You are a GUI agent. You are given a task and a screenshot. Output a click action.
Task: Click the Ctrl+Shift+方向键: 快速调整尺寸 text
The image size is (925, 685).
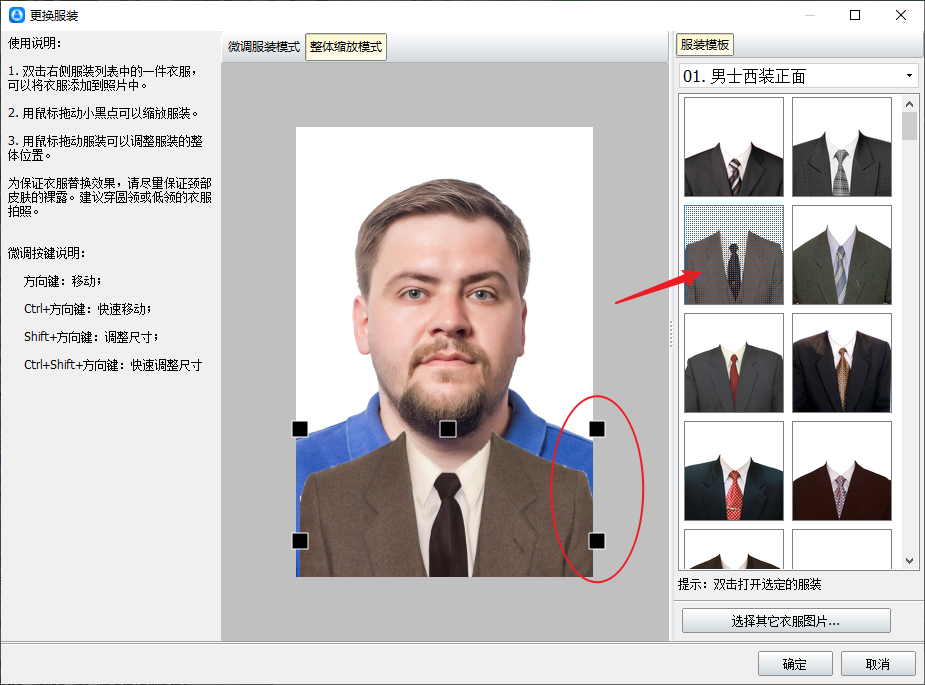tap(113, 365)
